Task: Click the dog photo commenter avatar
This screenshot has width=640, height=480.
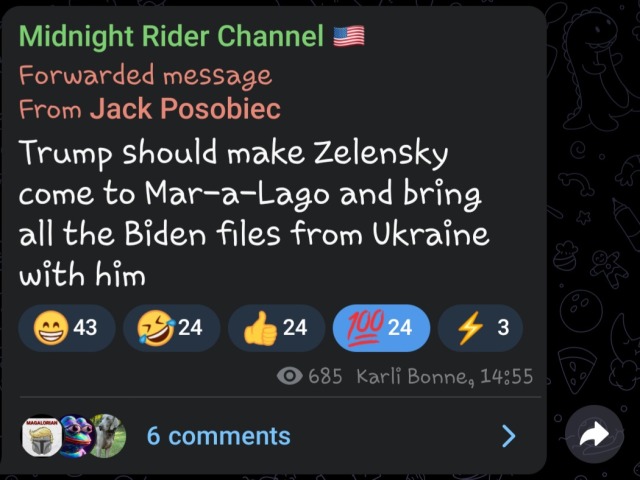Action: tap(108, 436)
